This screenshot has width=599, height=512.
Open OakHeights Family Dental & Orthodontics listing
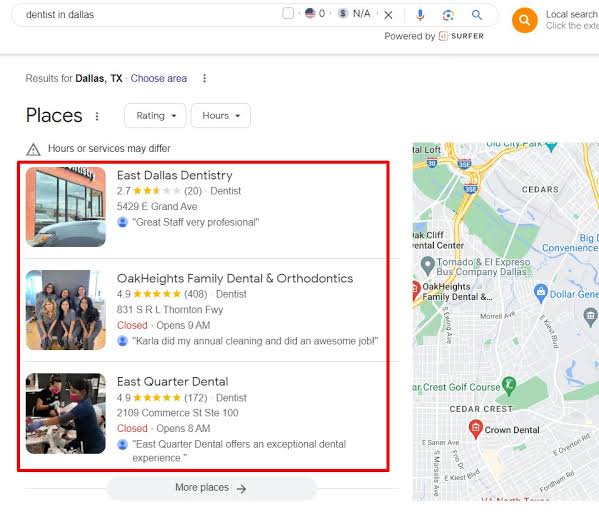click(x=235, y=279)
